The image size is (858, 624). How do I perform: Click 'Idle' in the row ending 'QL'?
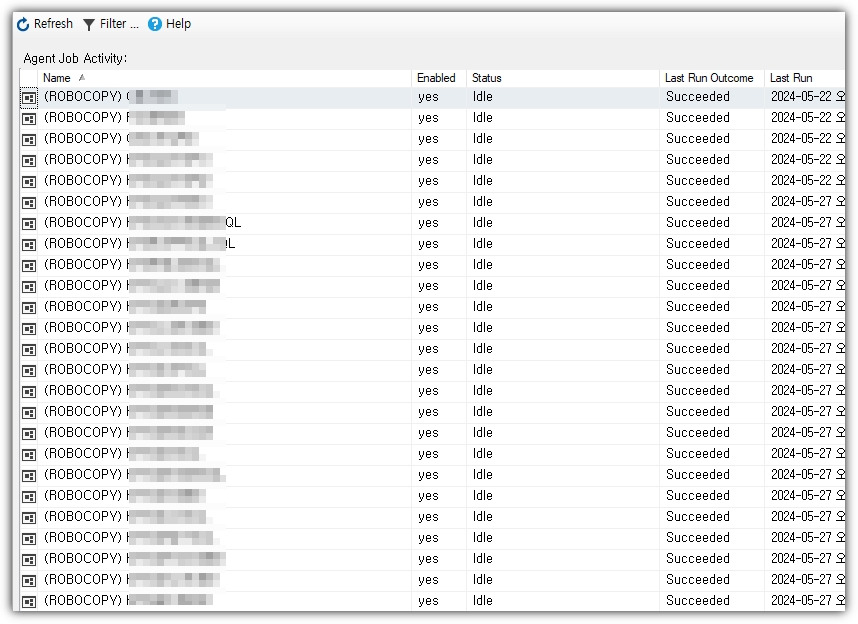tap(483, 223)
